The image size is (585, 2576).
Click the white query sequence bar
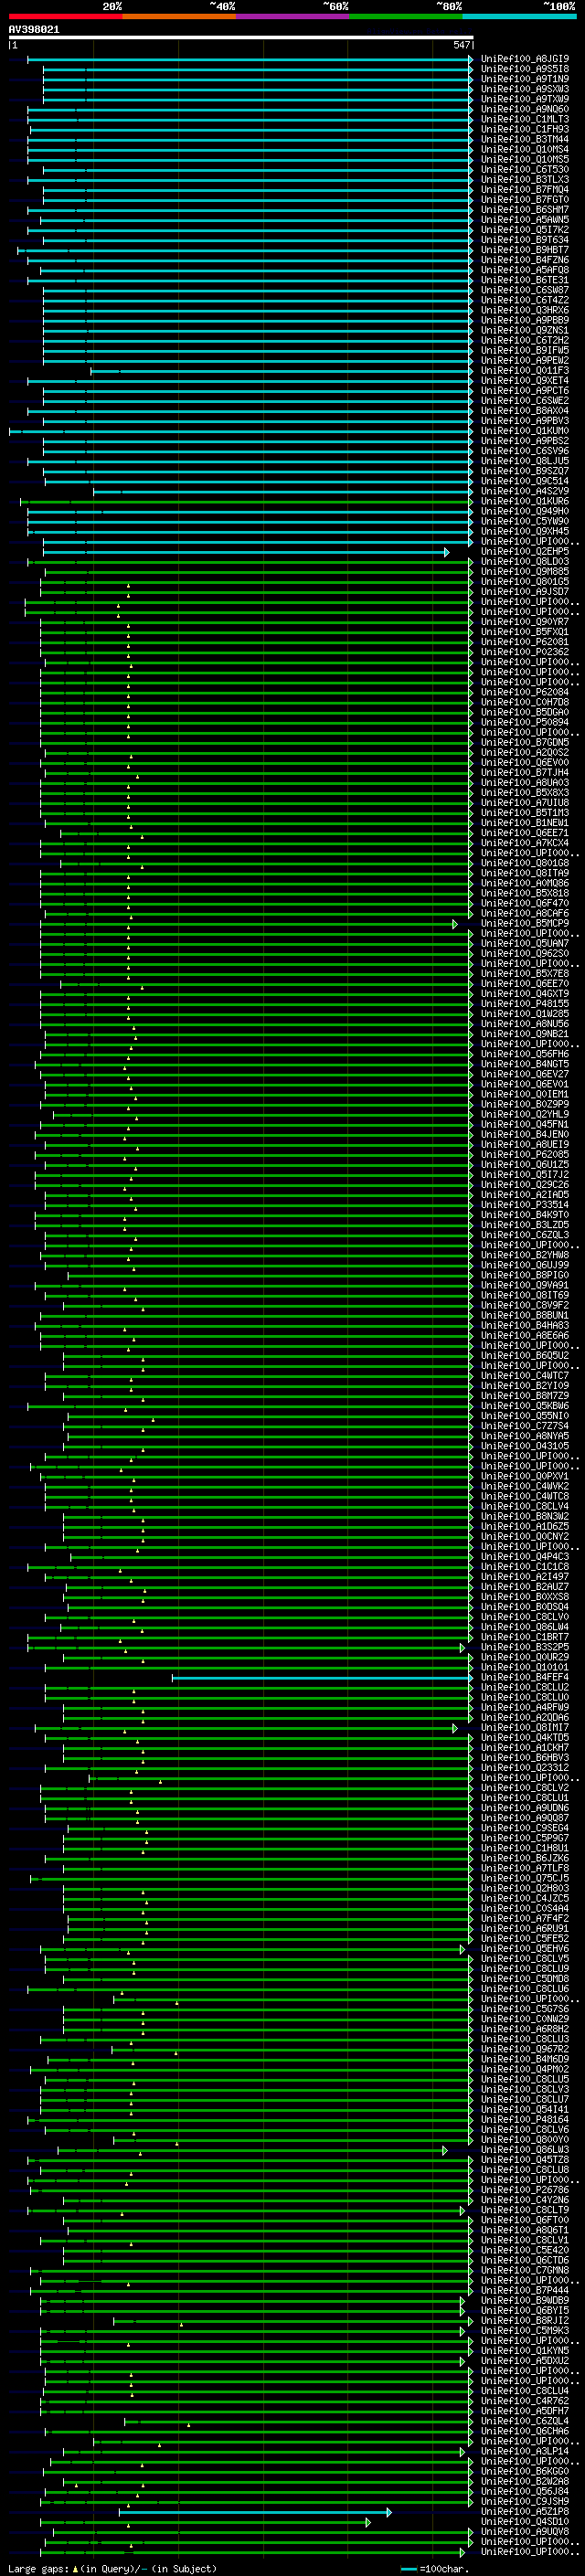pos(241,38)
